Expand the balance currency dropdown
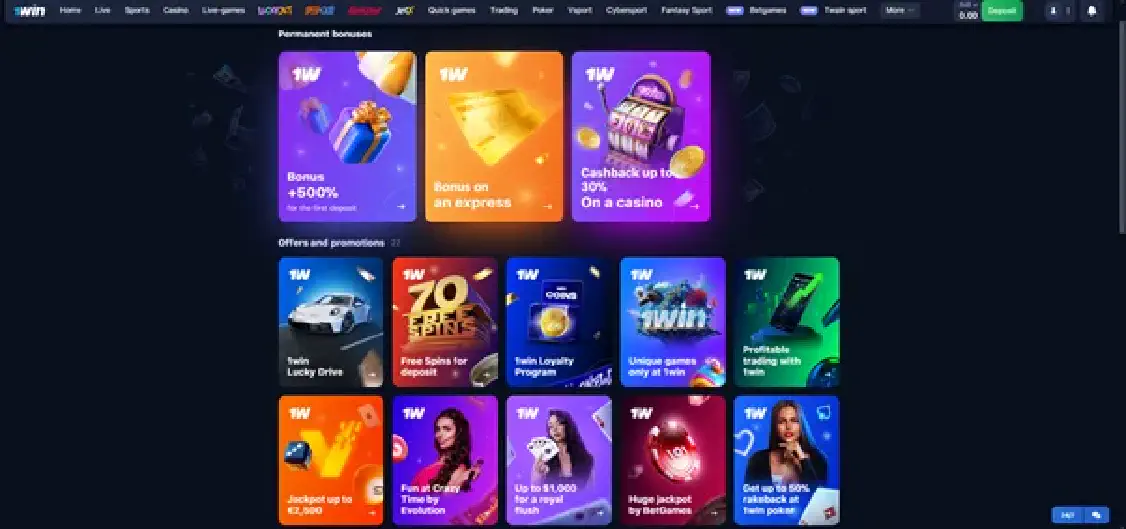The height and width of the screenshot is (529, 1126). (x=968, y=4)
